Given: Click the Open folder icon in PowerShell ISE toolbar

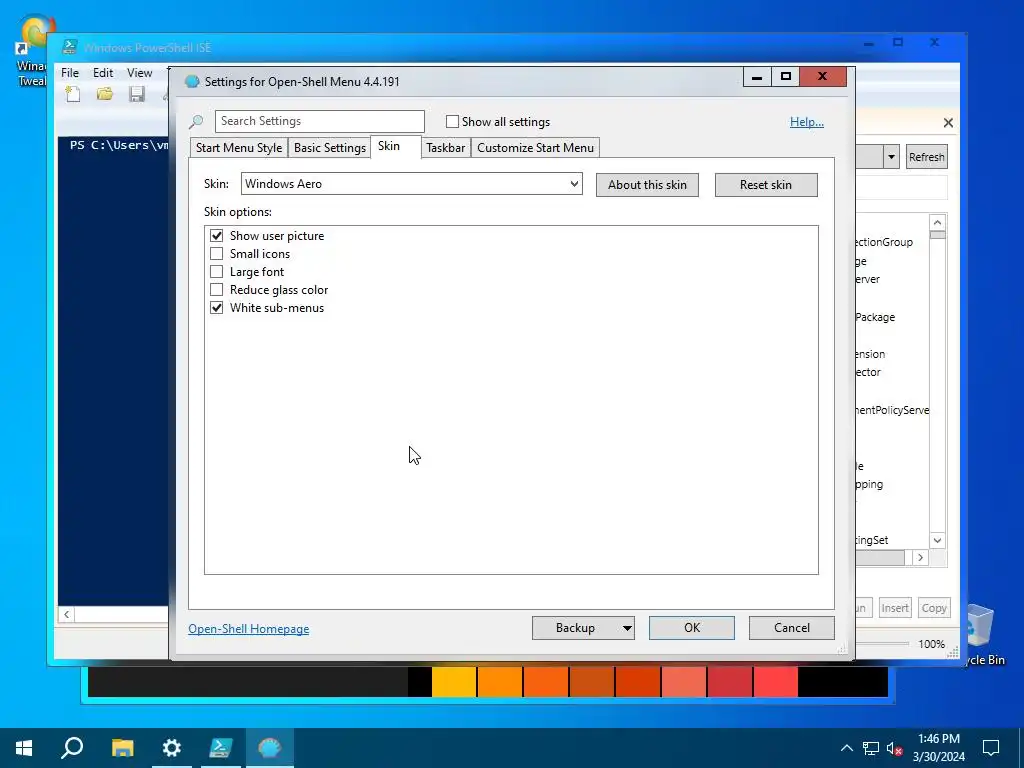Looking at the screenshot, I should [x=104, y=94].
